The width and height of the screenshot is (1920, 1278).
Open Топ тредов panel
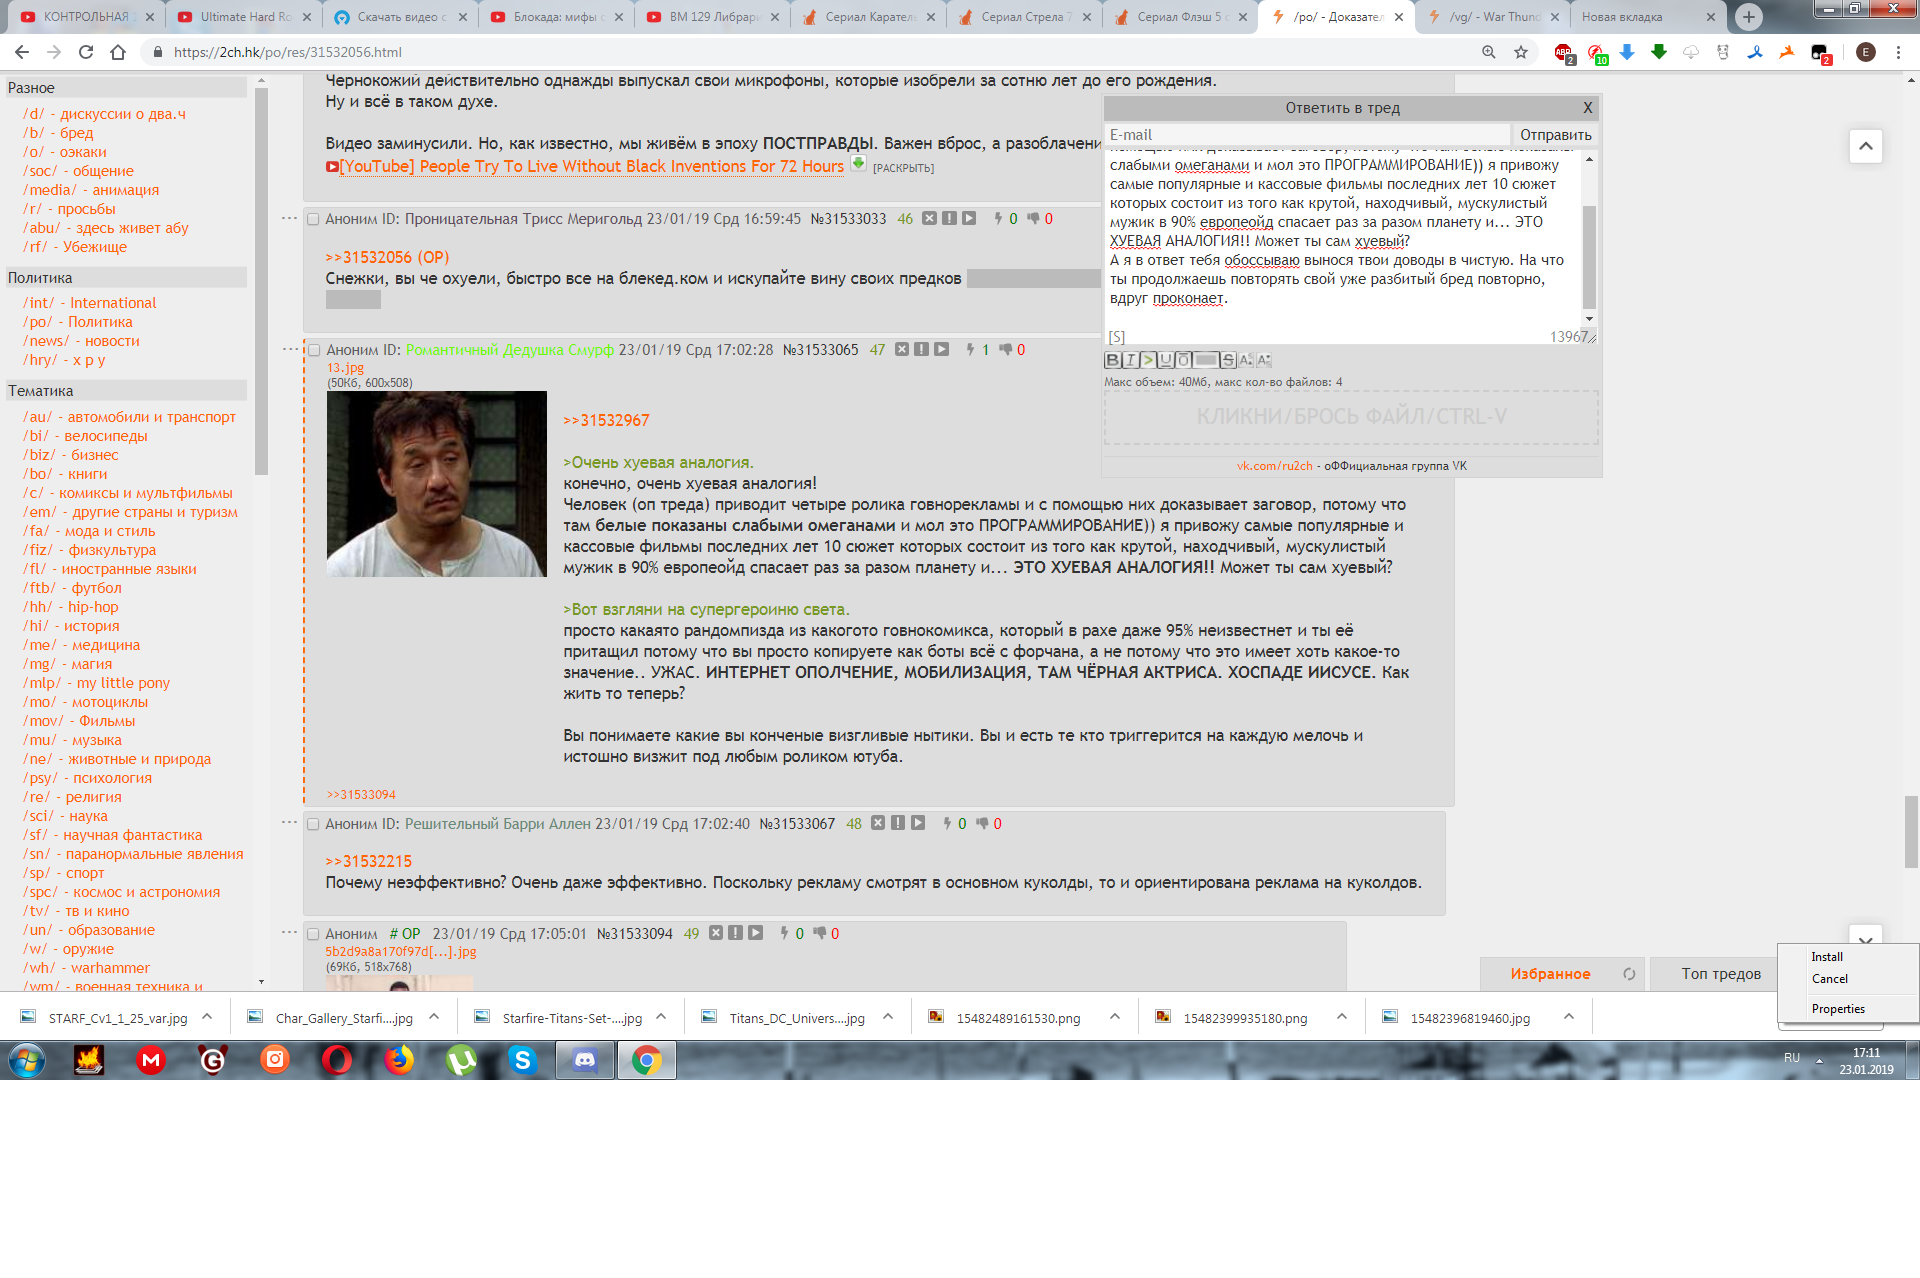[1720, 974]
